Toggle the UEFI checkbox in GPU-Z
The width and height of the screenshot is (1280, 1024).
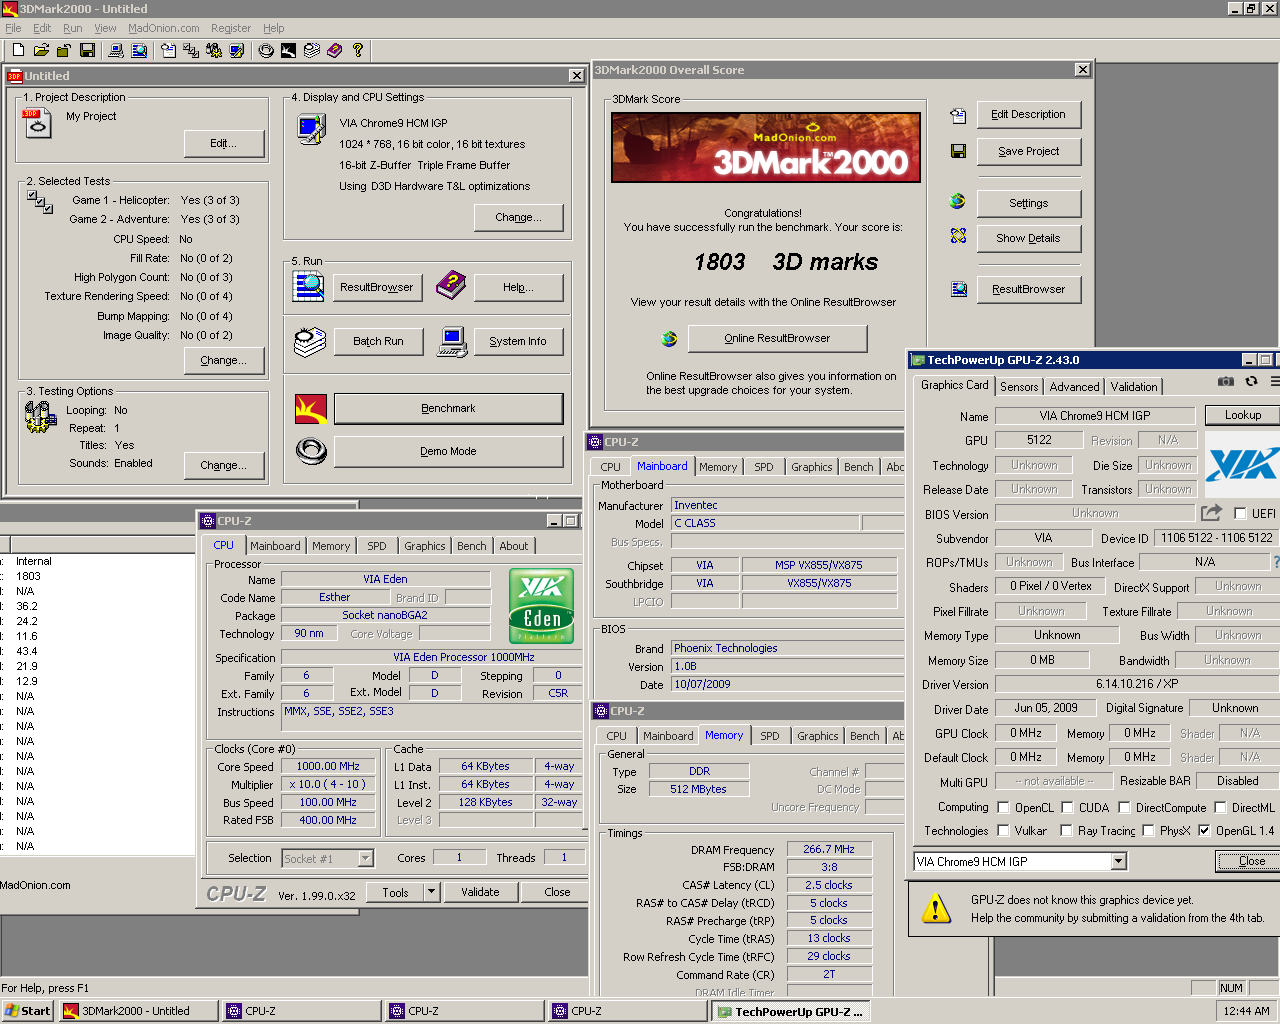(1240, 513)
